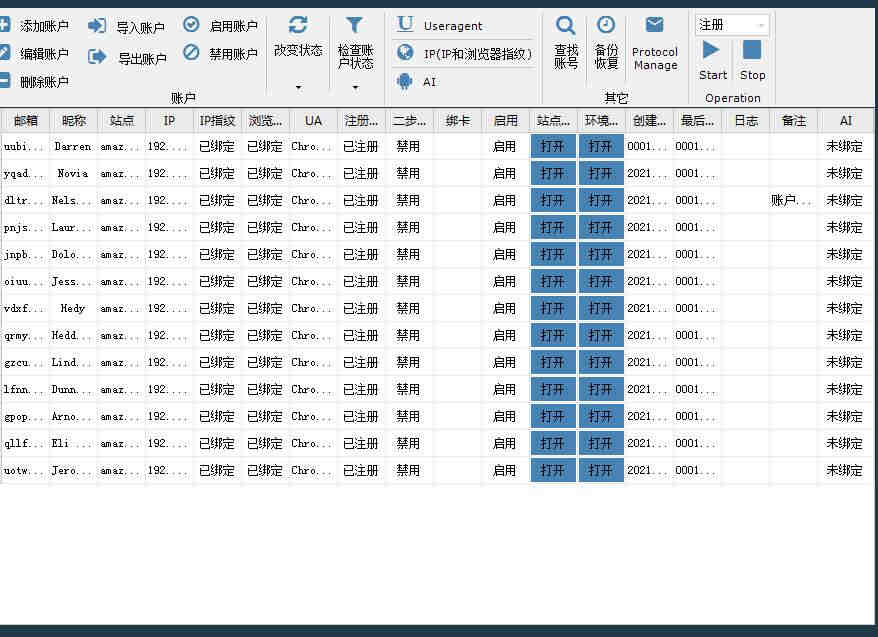Click 导出账户 export accounts icon

(x=97, y=57)
